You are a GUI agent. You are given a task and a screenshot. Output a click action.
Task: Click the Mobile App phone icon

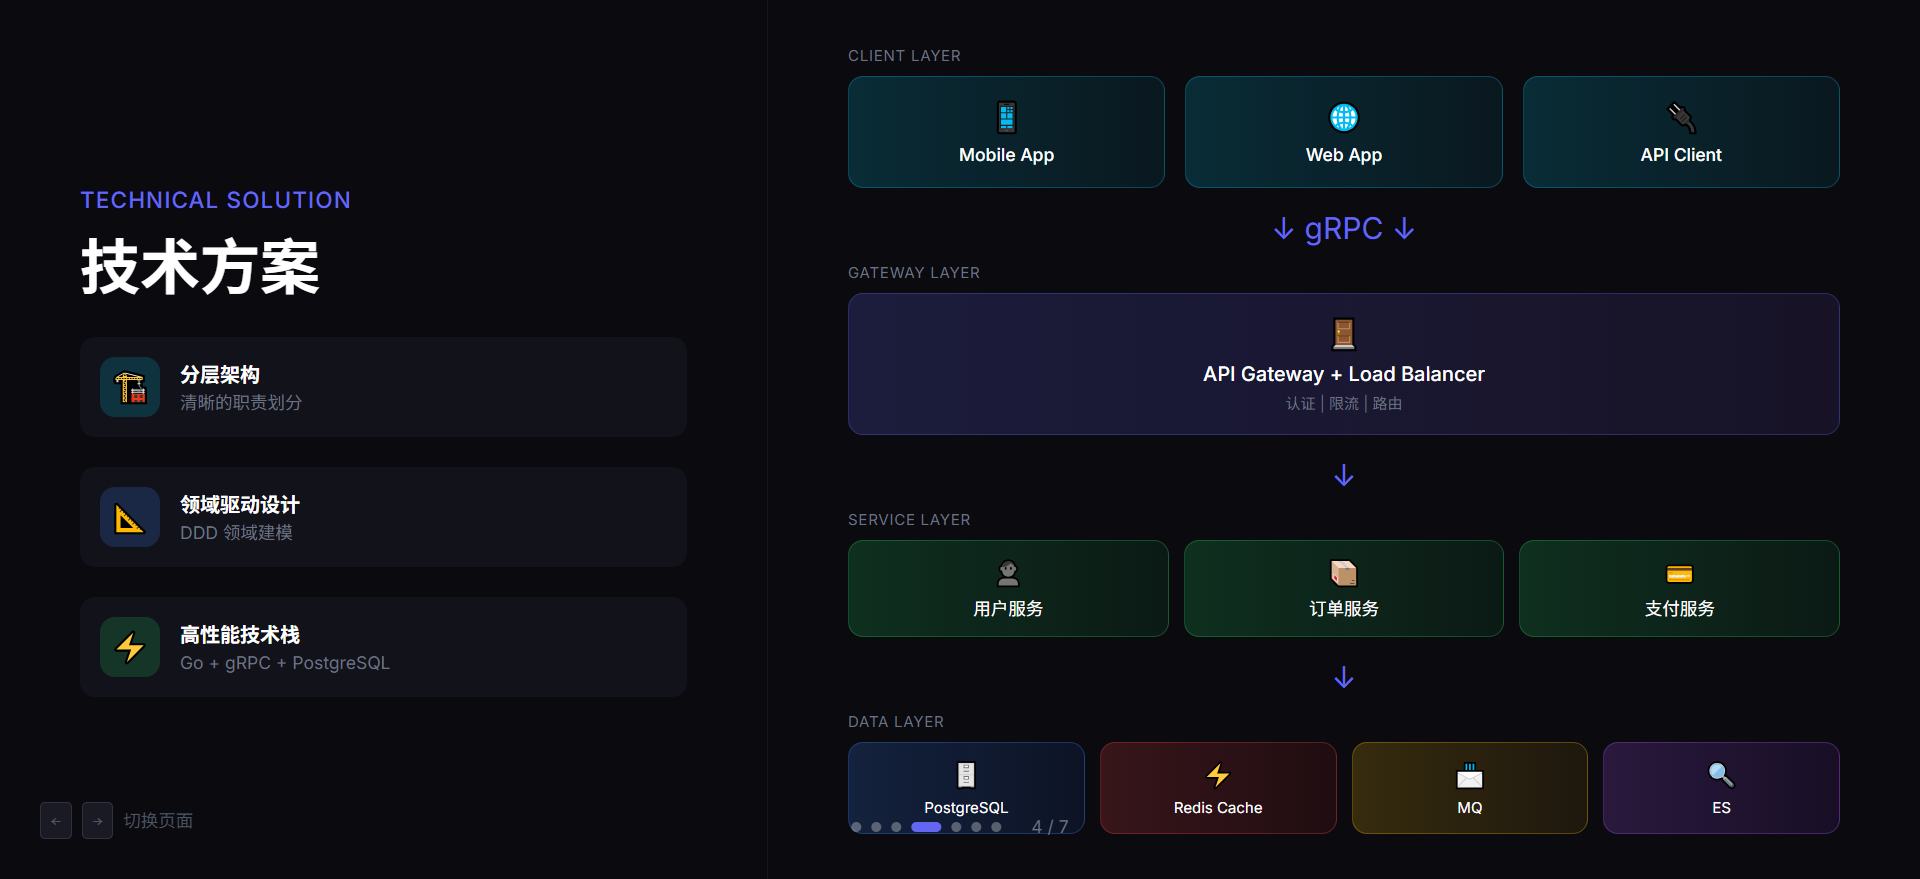click(1007, 118)
